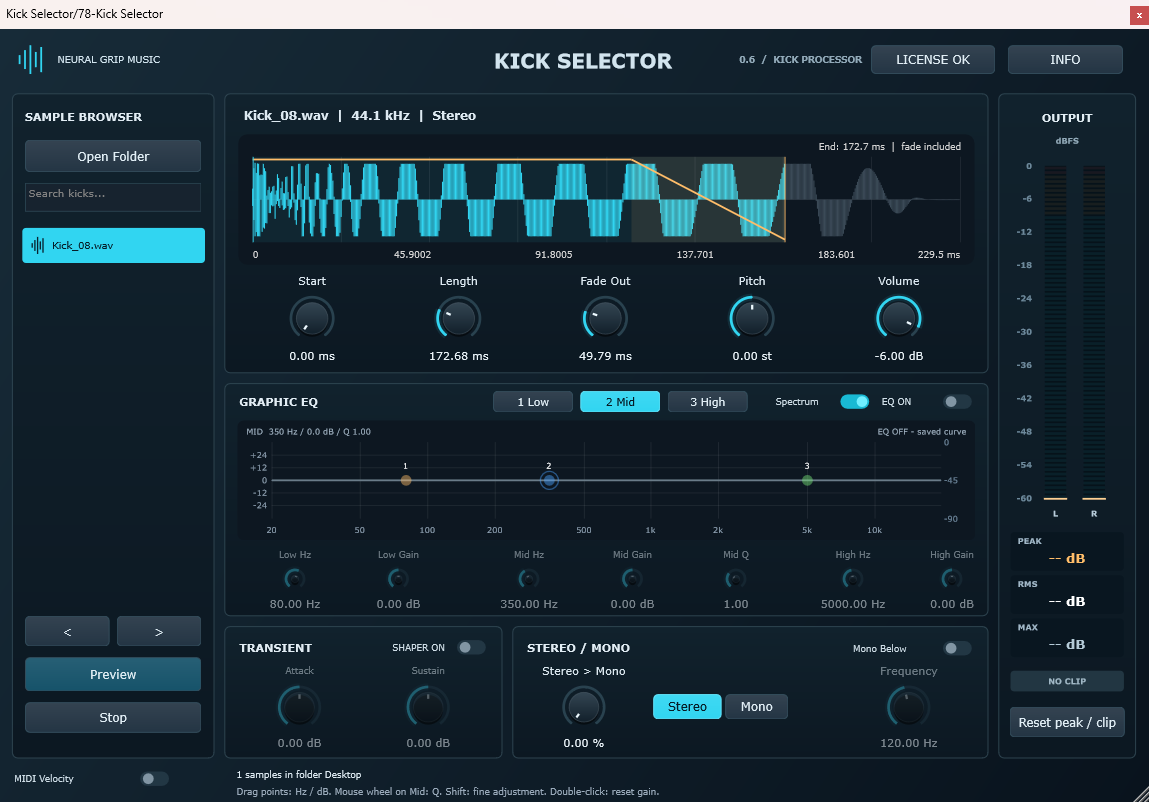Click the 49.79 ms fade out value
Screen dimensions: 1149x802
tap(605, 356)
